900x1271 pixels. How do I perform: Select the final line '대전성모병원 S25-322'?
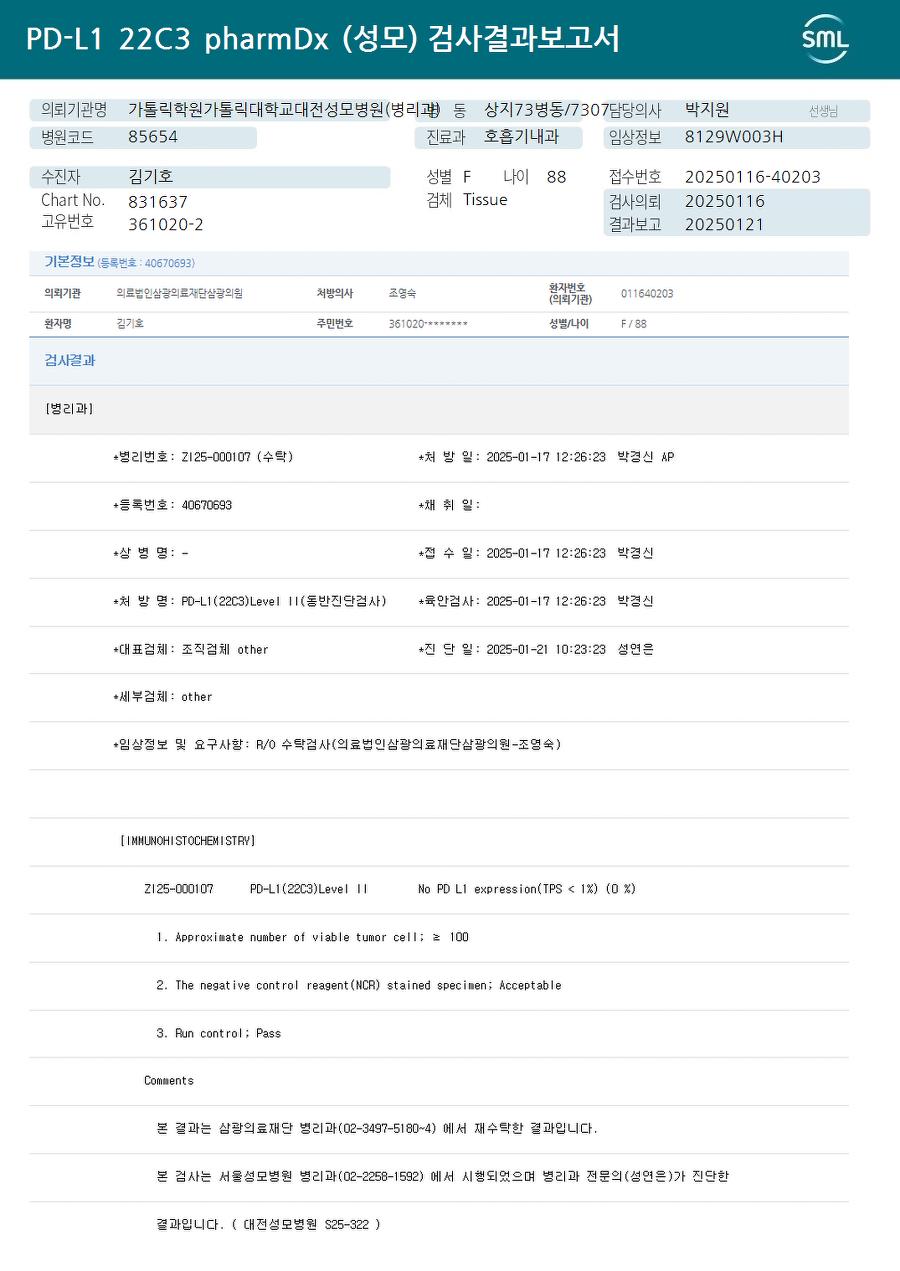(x=268, y=1224)
